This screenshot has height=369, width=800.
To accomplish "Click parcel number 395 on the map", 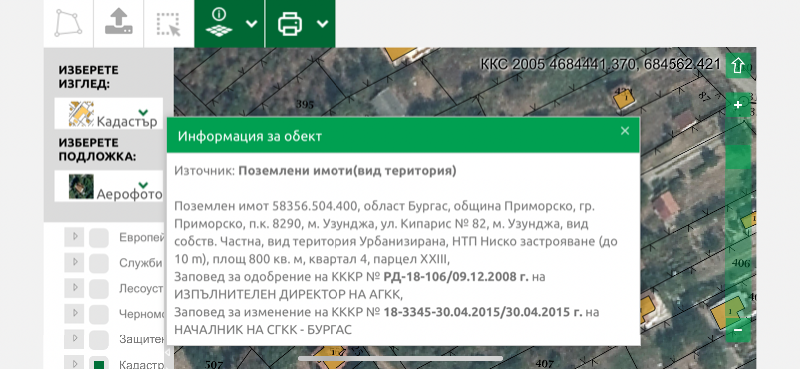I will click(x=305, y=104).
